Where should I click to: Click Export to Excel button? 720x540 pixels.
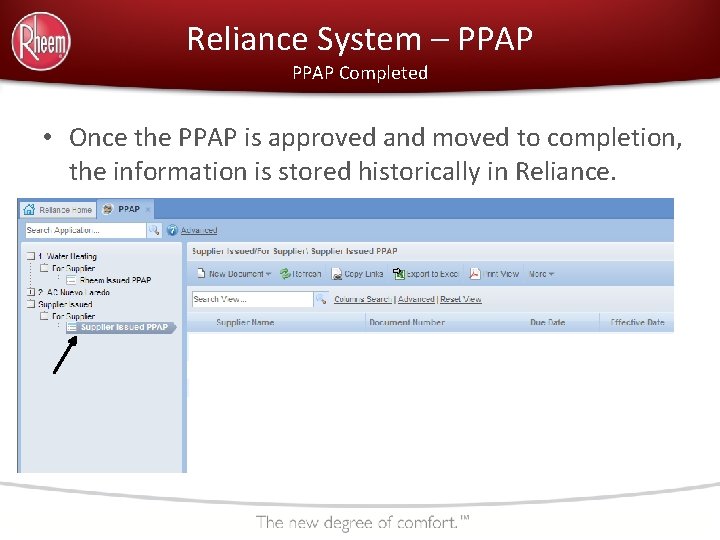tap(426, 274)
